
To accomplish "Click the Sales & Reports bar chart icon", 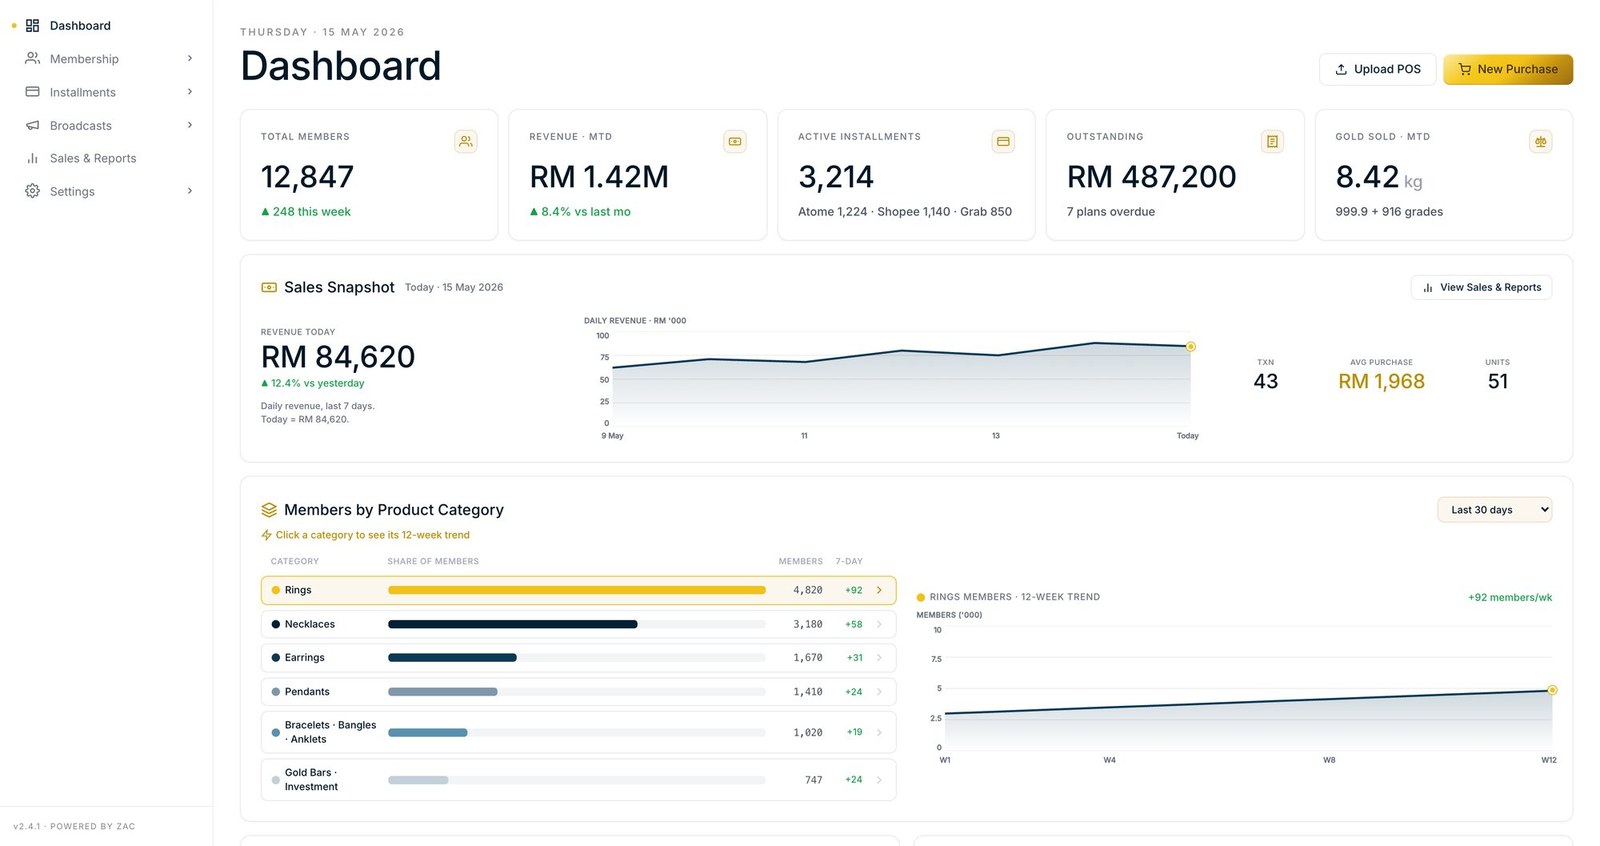I will point(32,158).
